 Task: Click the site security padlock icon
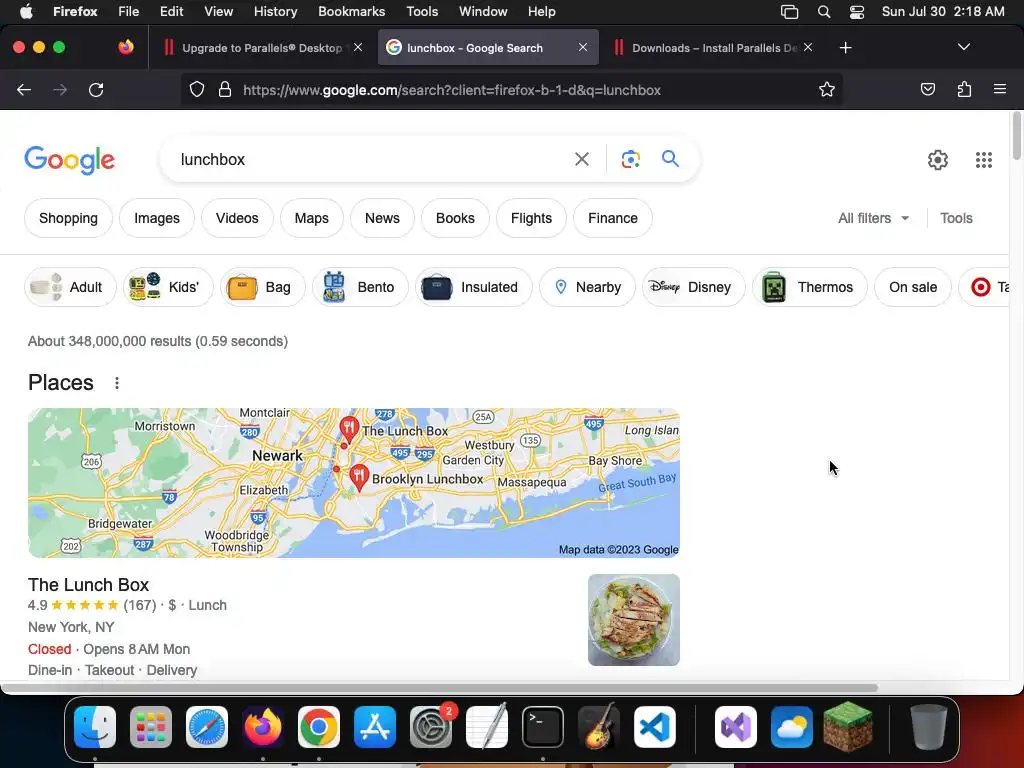[225, 90]
